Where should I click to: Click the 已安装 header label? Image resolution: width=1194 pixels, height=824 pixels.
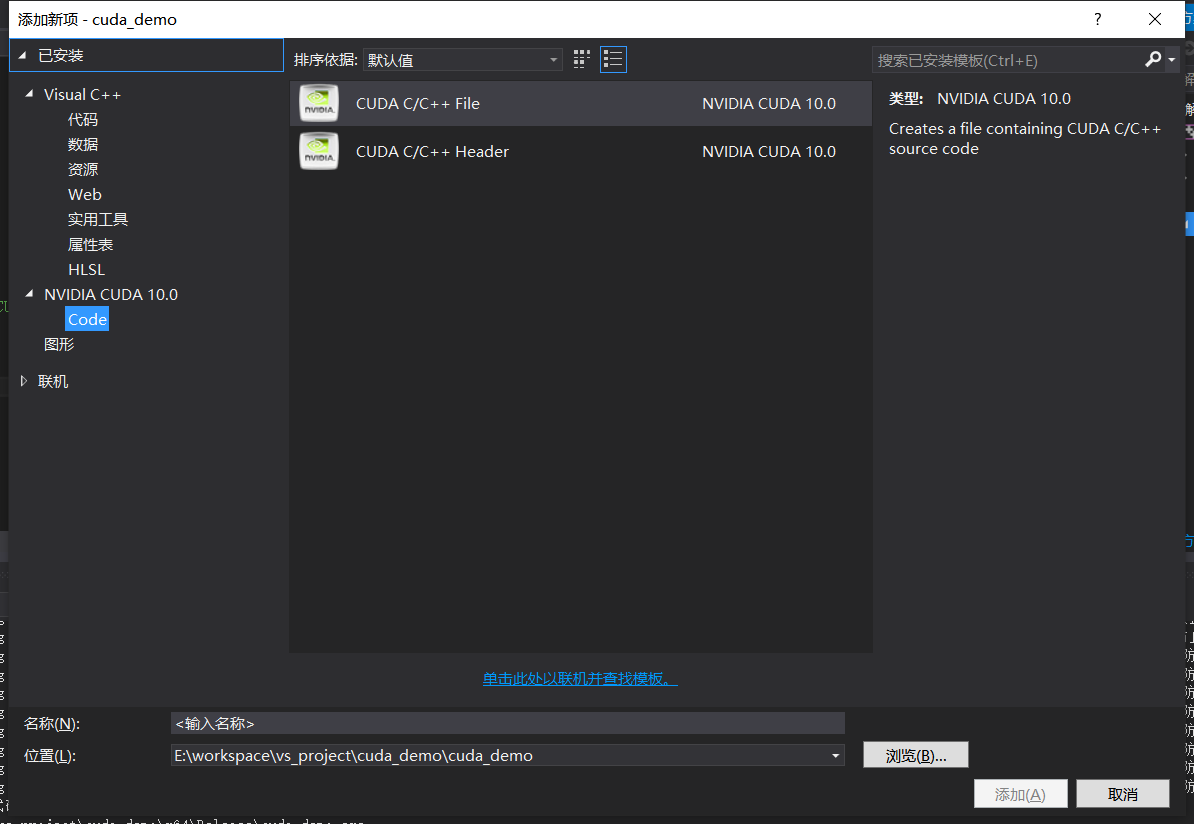60,56
